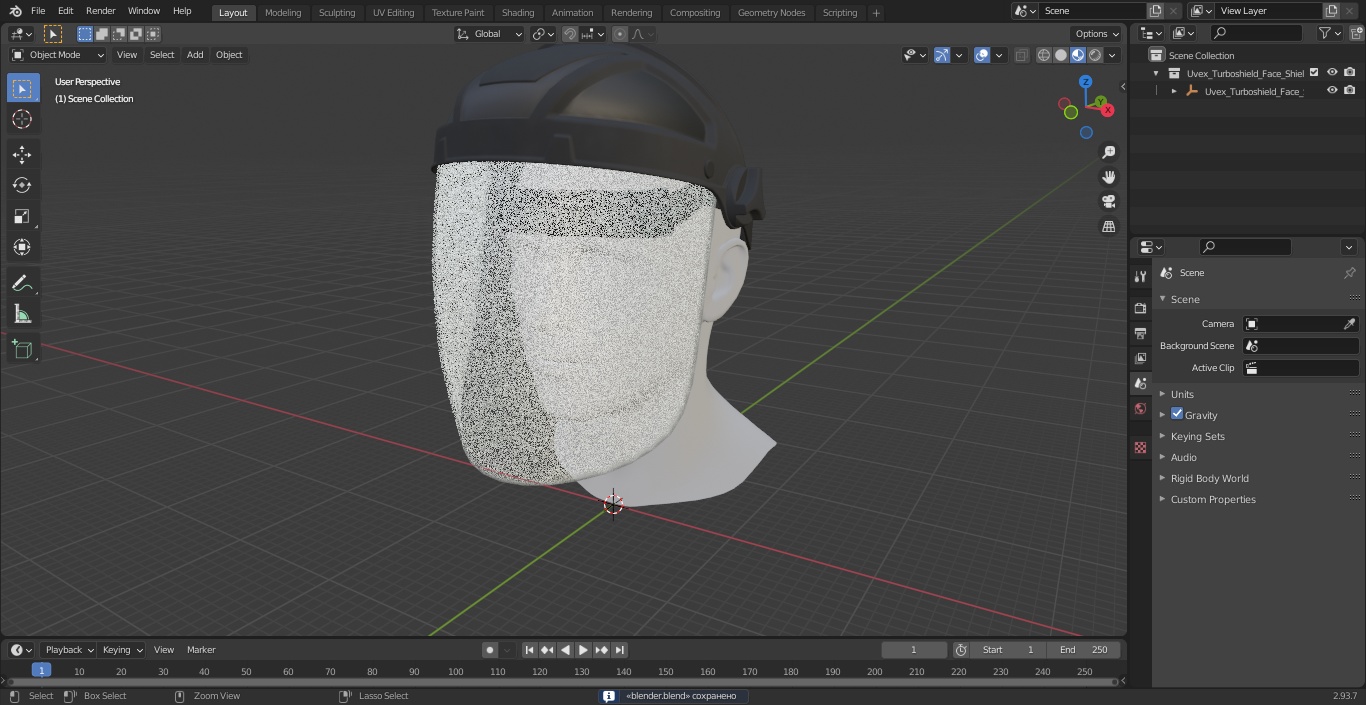Image resolution: width=1366 pixels, height=705 pixels.
Task: Hide Uvex_Turboshield_Face_ object with eye icon
Action: click(x=1332, y=91)
